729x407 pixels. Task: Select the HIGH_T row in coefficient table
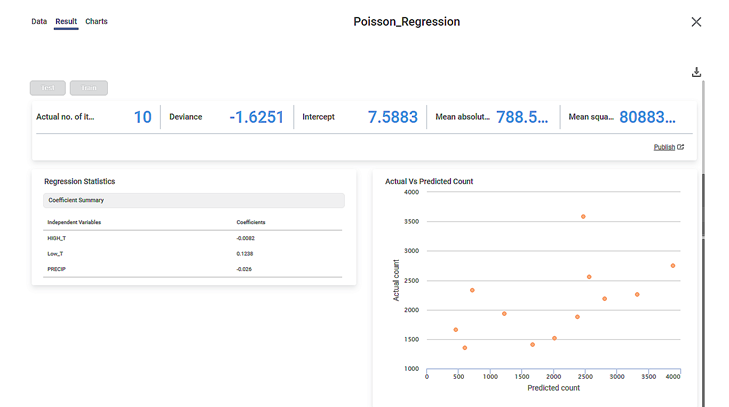click(56, 239)
